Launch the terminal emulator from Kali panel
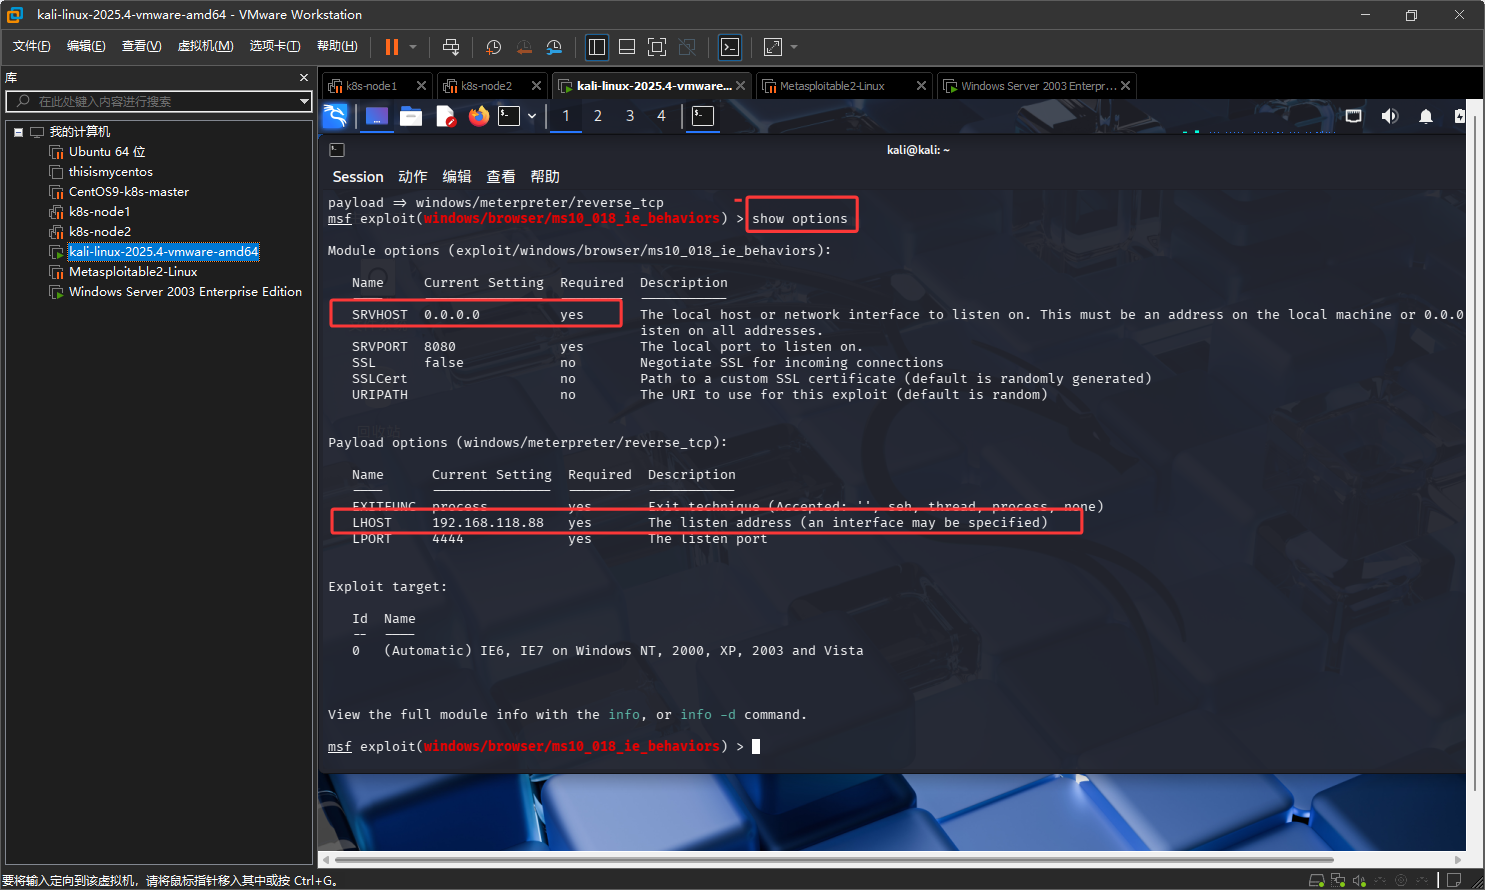Image resolution: width=1485 pixels, height=890 pixels. pos(509,116)
